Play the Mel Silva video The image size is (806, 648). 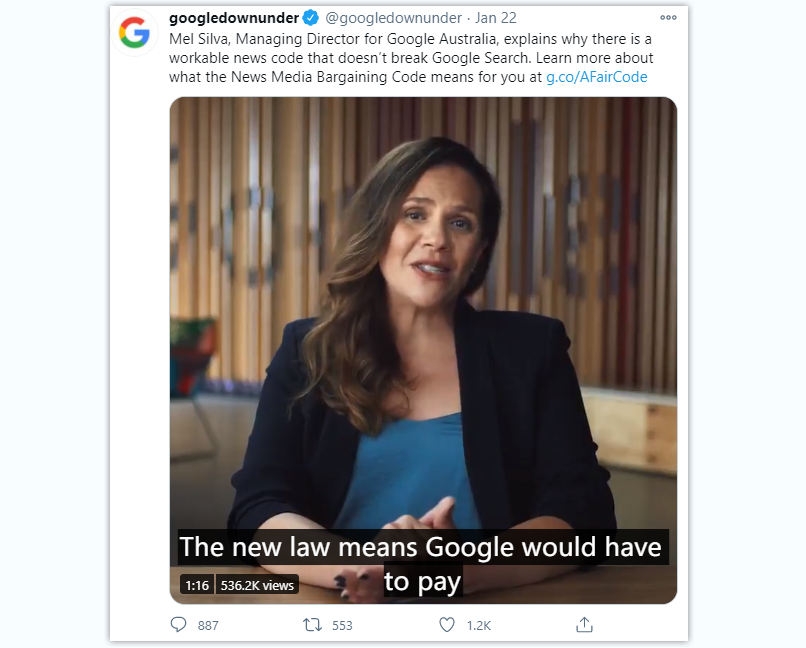pos(423,350)
